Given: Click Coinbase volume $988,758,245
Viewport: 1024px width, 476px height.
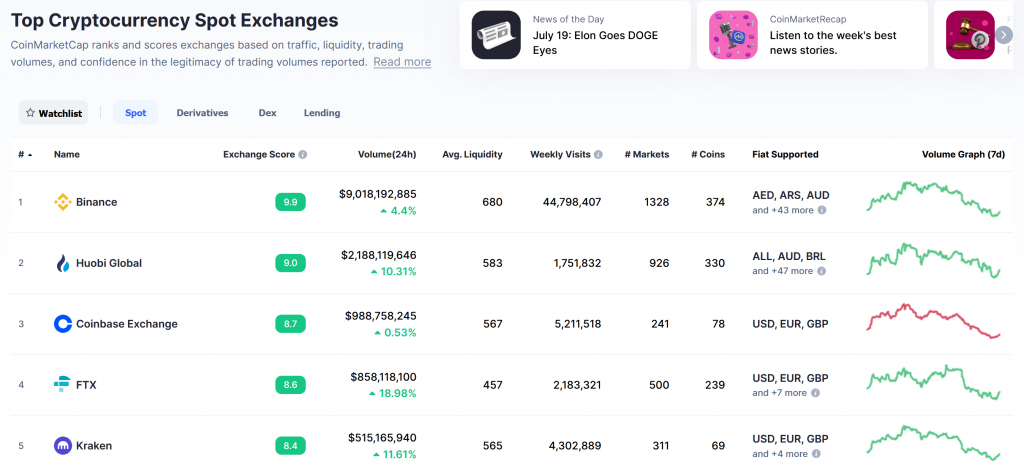Looking at the screenshot, I should click(x=381, y=315).
